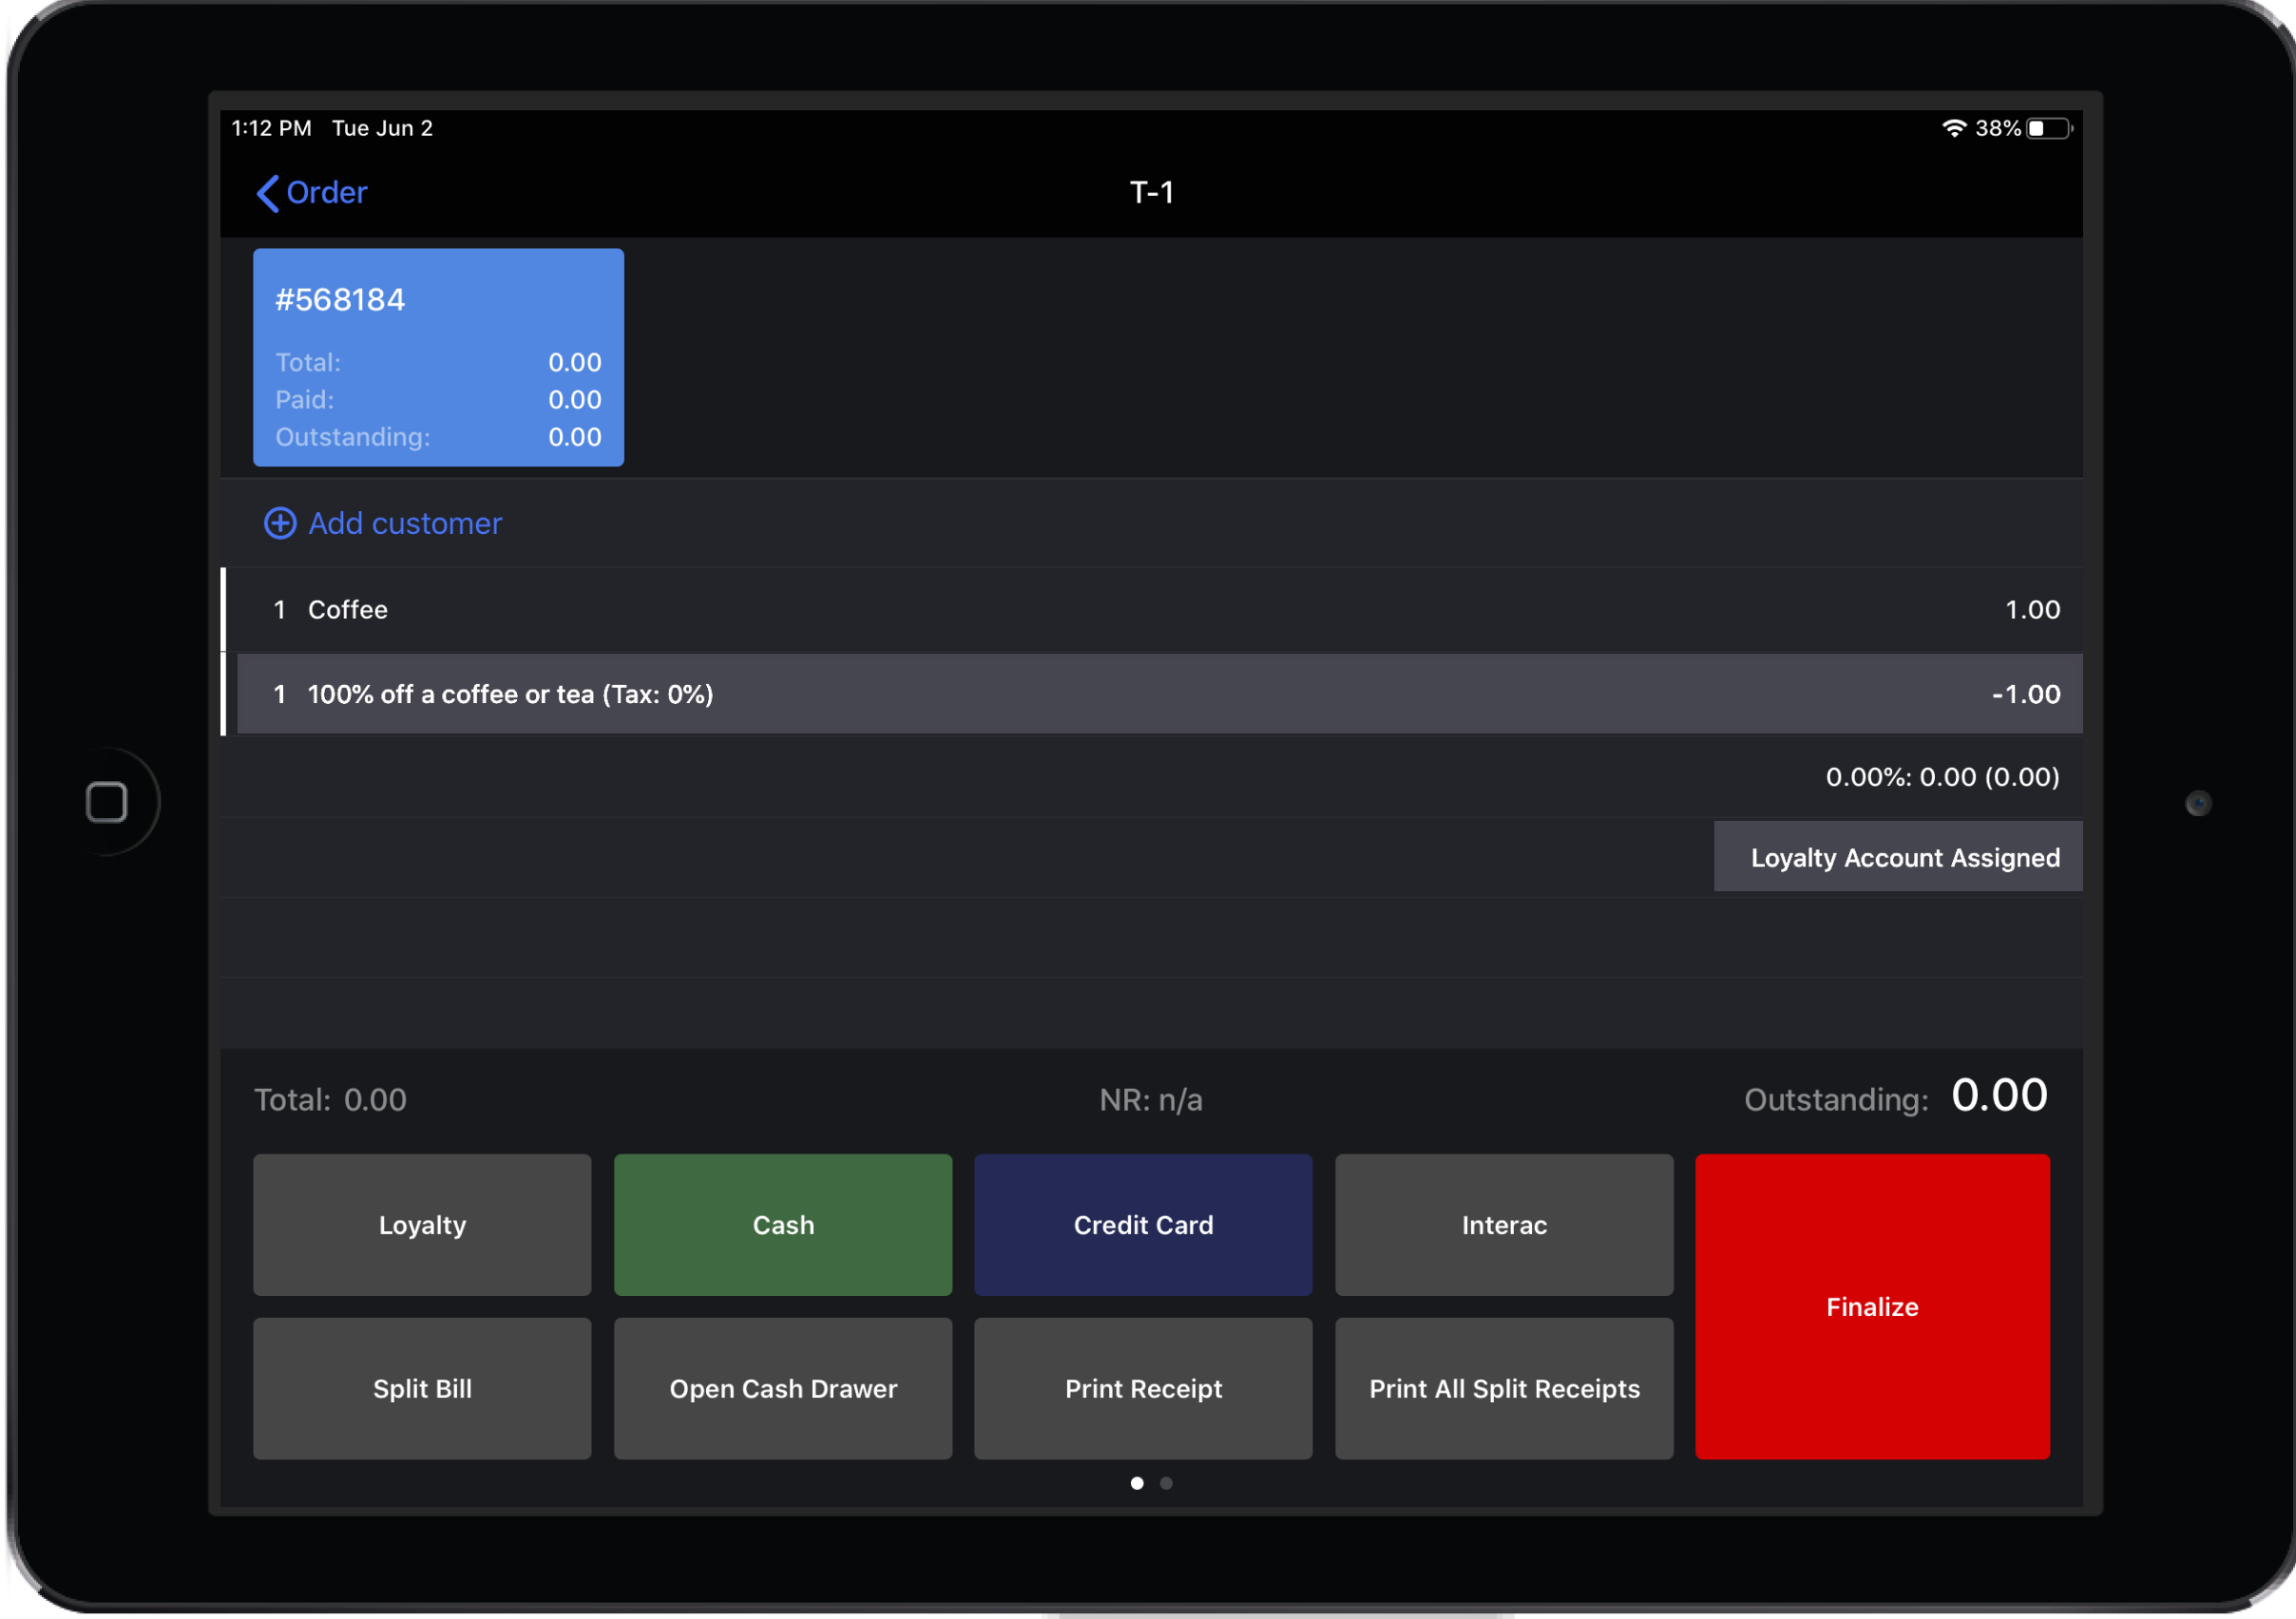
Task: Print All Split Receipts
Action: coord(1504,1388)
